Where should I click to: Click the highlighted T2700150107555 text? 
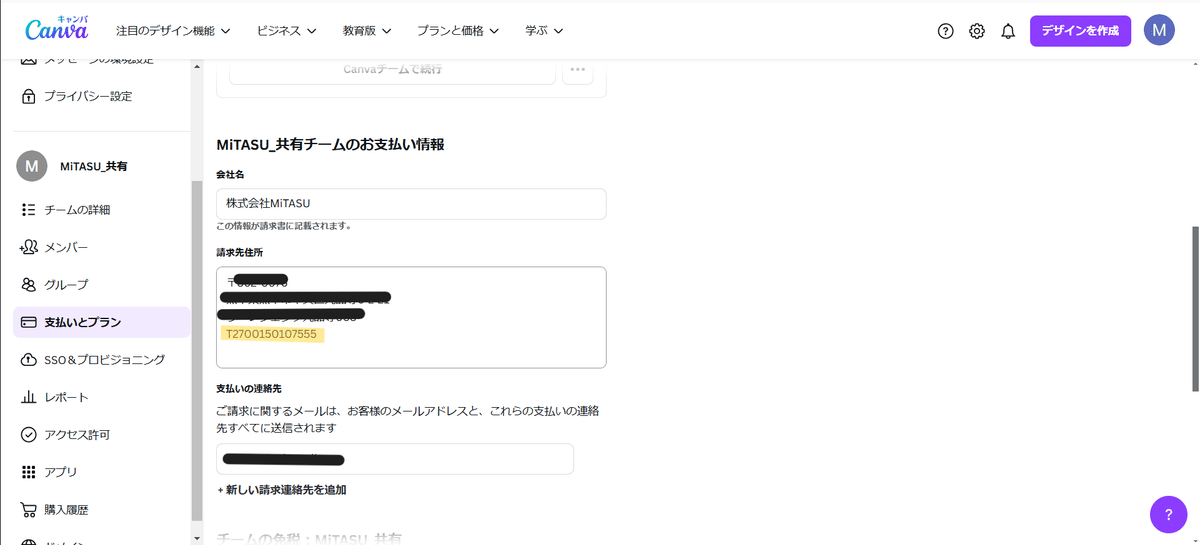(x=272, y=335)
